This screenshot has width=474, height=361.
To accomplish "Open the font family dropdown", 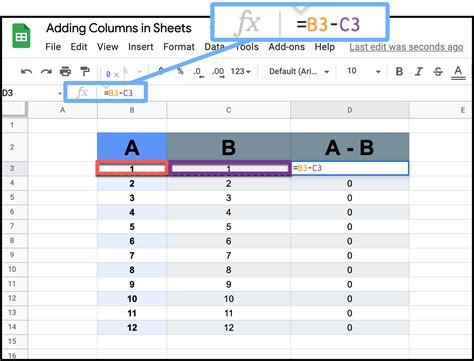I will 299,71.
